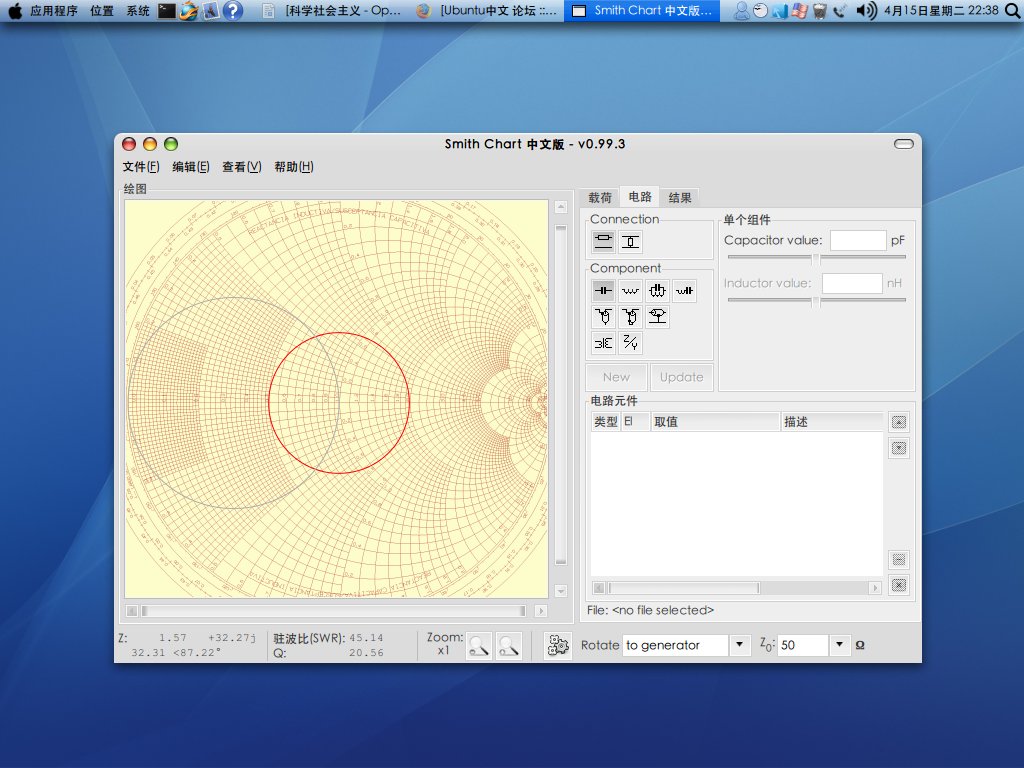Pick the parallel LC component icon

[658, 291]
